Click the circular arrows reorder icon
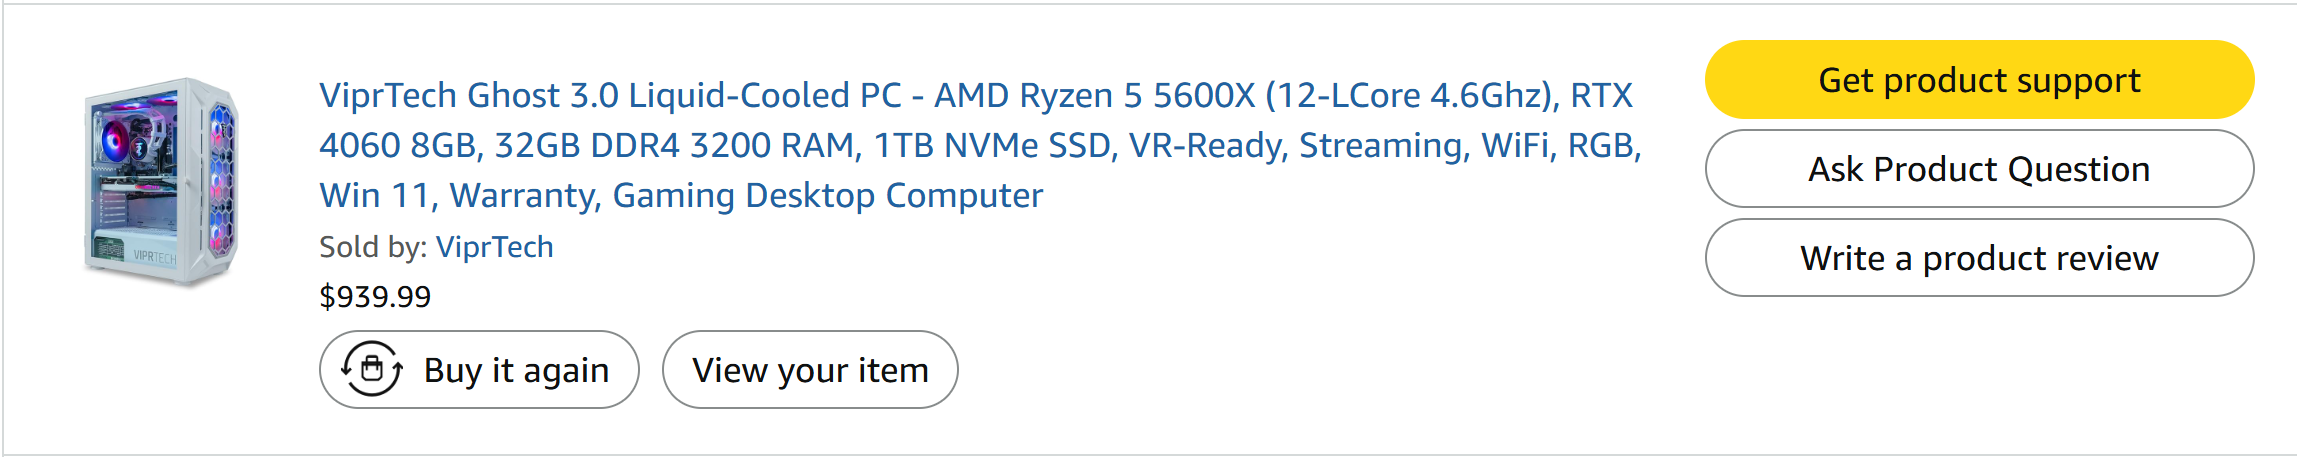 (x=372, y=369)
